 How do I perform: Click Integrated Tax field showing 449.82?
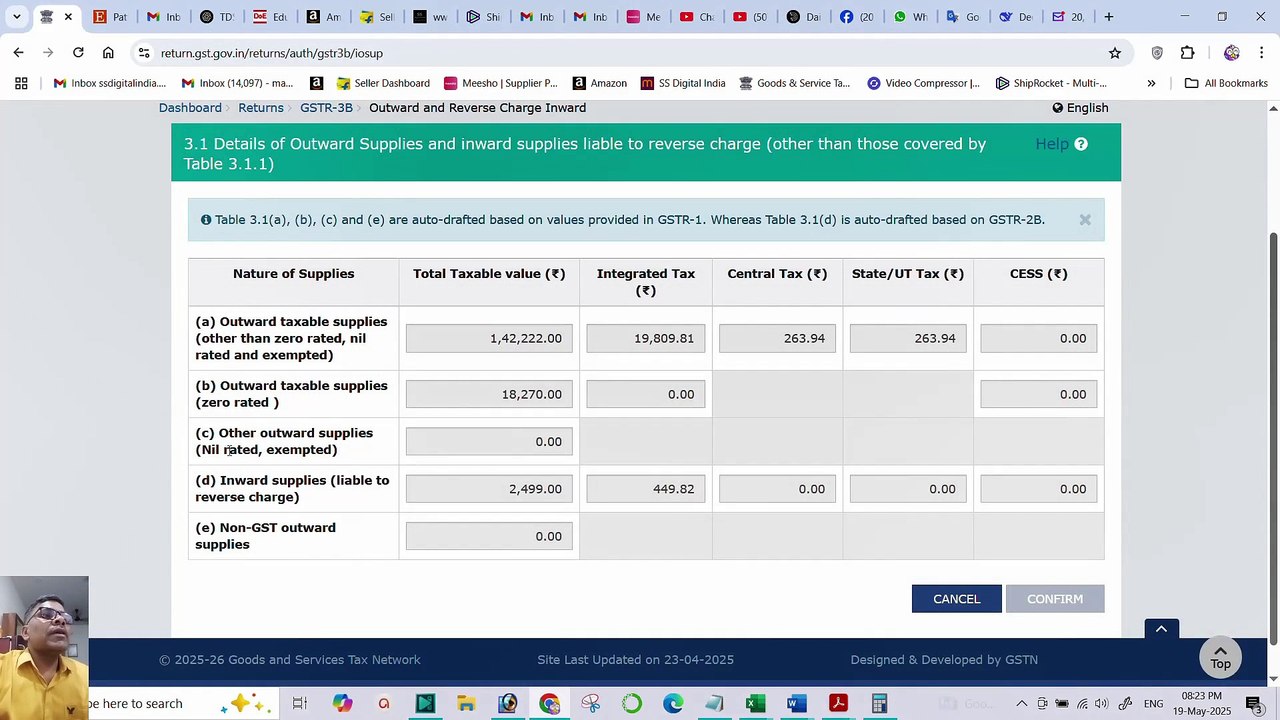645,489
